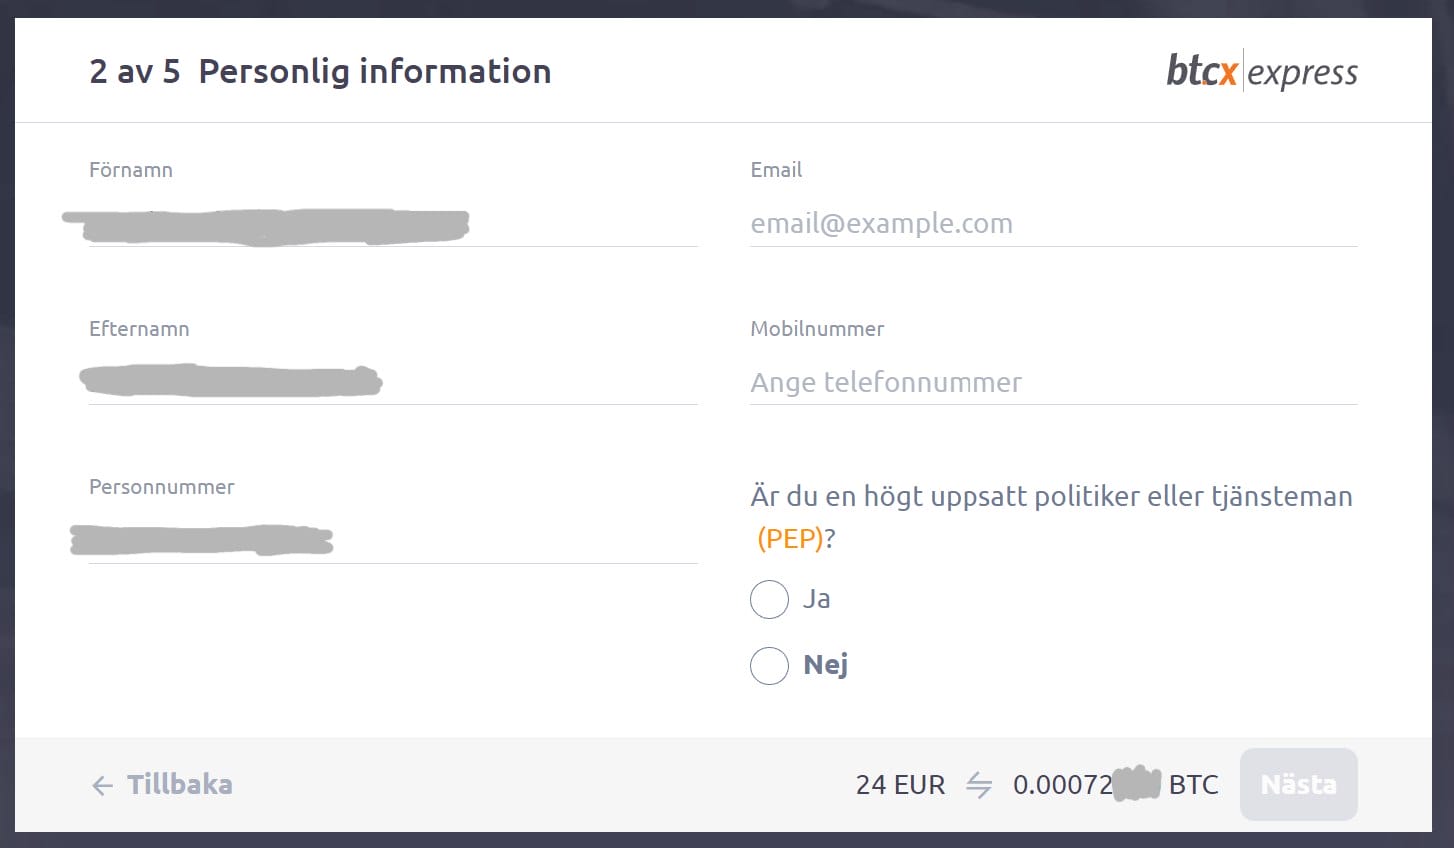Click the Ja option label text

coord(817,599)
